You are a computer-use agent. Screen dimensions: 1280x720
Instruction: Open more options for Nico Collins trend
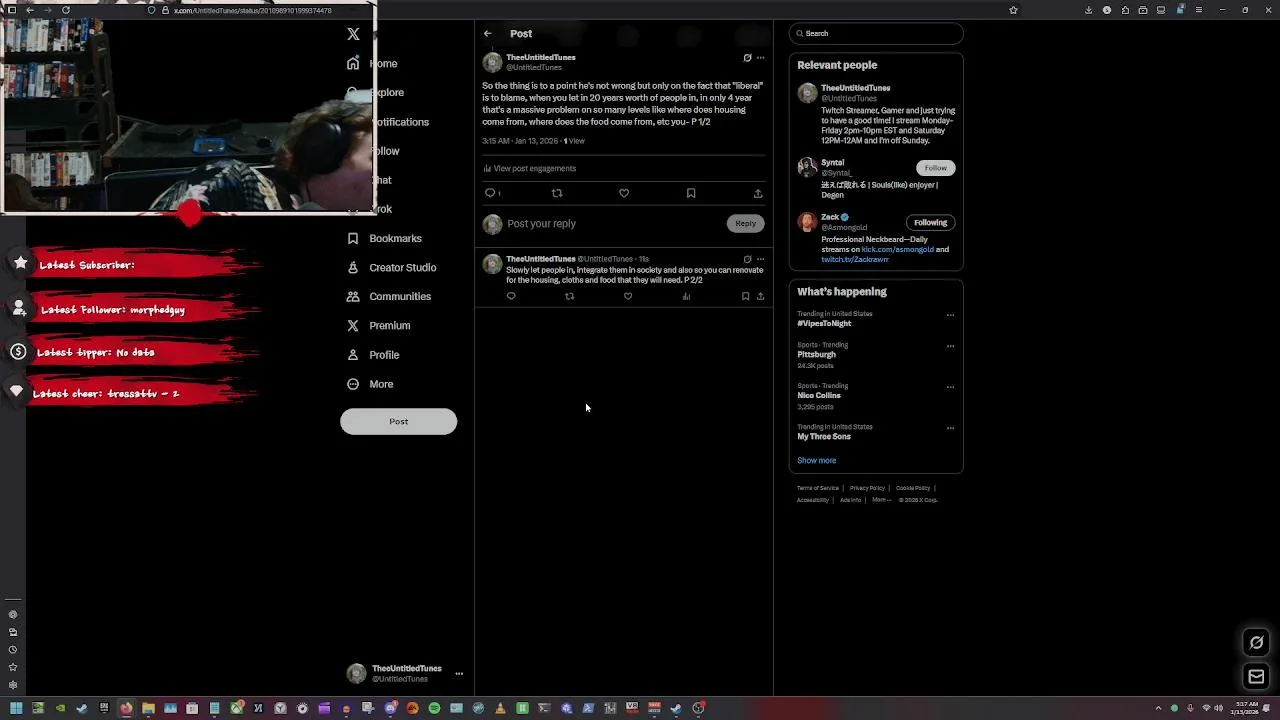point(950,387)
